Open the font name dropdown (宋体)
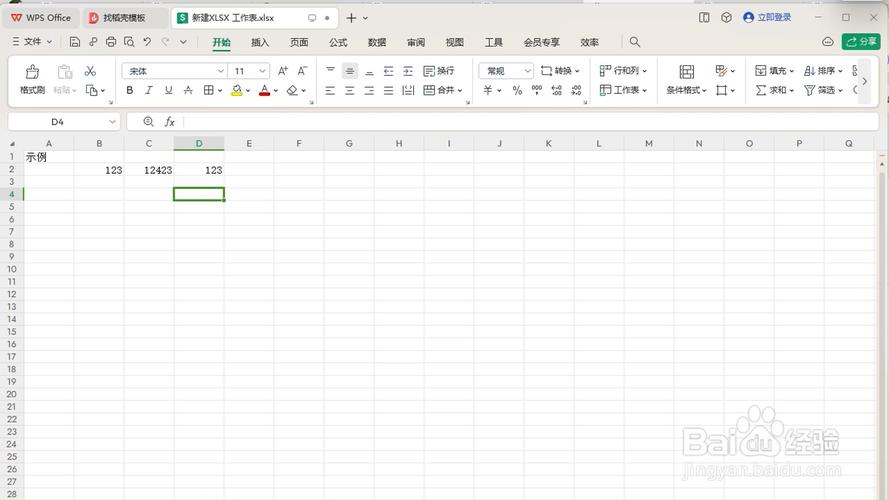The height and width of the screenshot is (500, 889). [x=220, y=71]
